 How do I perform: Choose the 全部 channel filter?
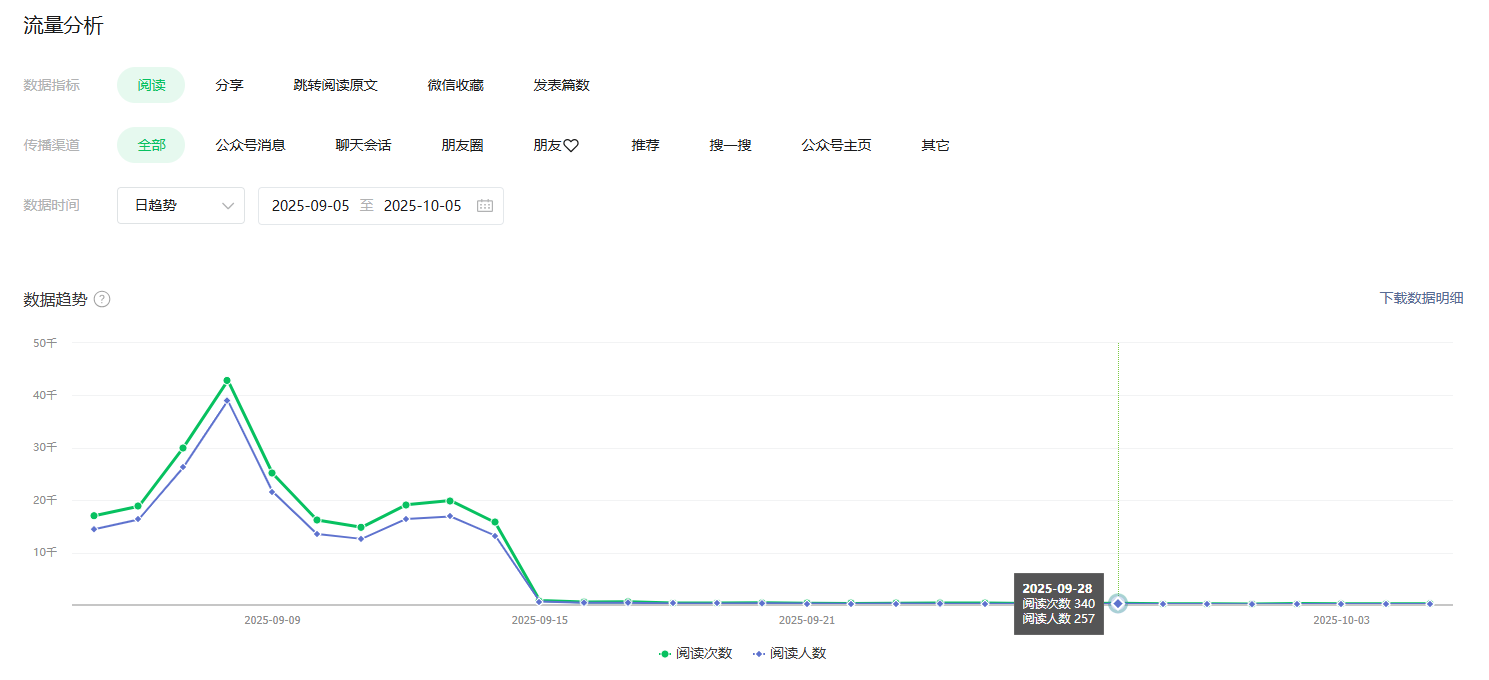[x=151, y=145]
